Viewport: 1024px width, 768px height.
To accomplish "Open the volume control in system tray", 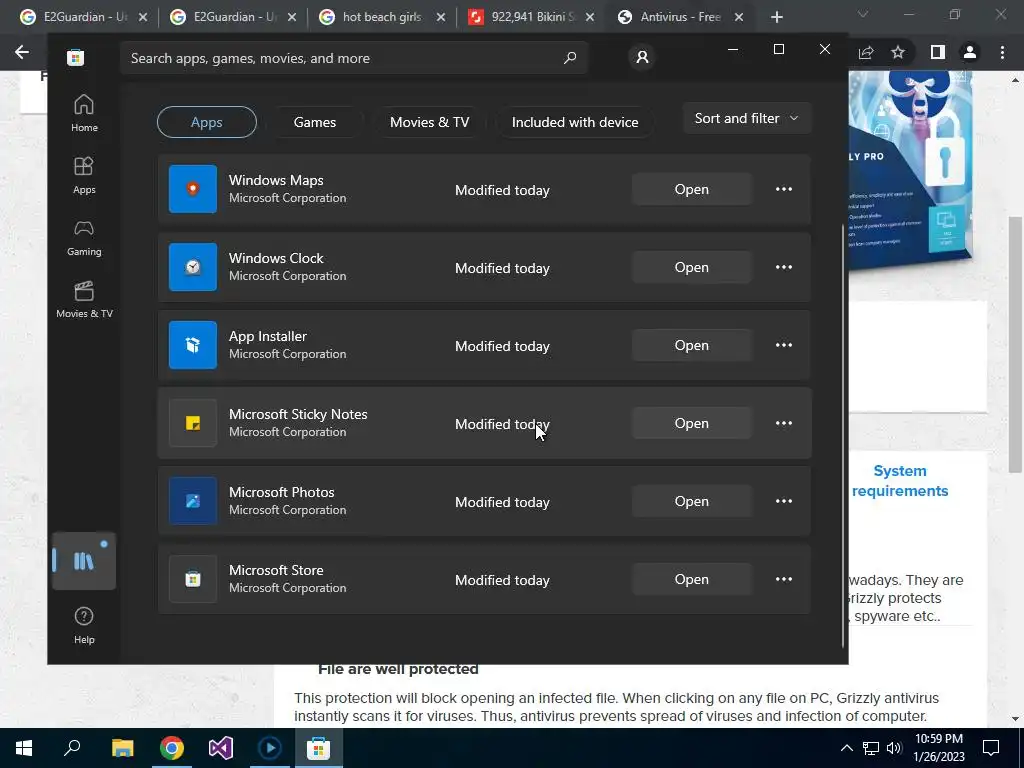I will coord(894,748).
